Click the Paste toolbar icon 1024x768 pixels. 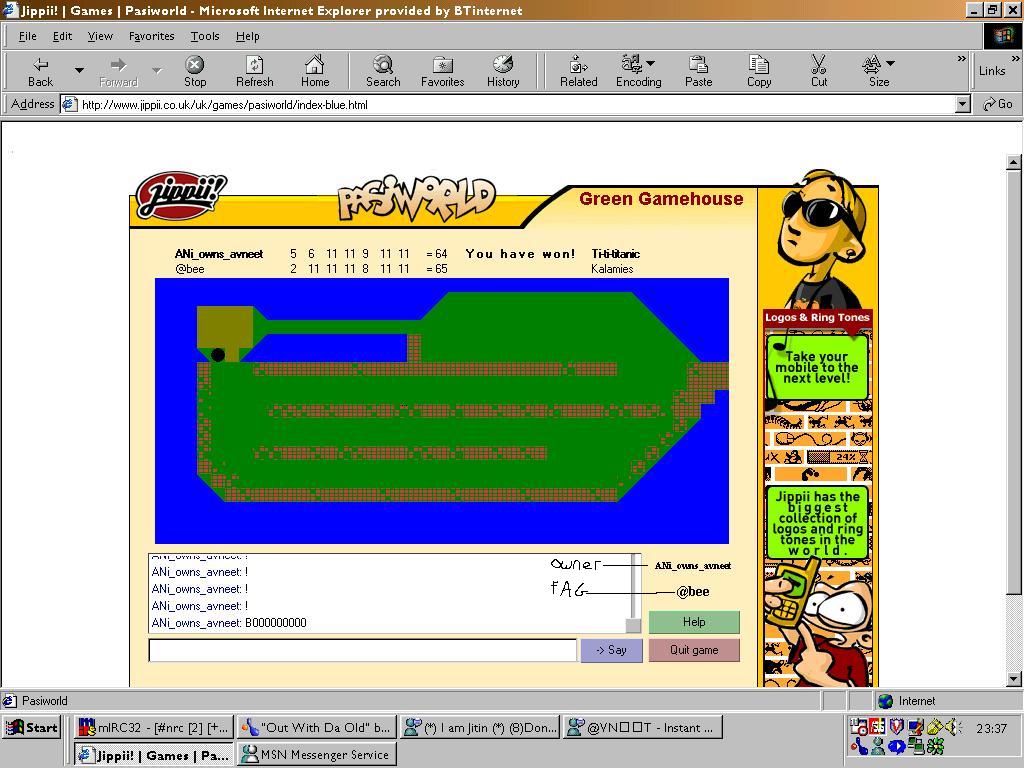(698, 71)
